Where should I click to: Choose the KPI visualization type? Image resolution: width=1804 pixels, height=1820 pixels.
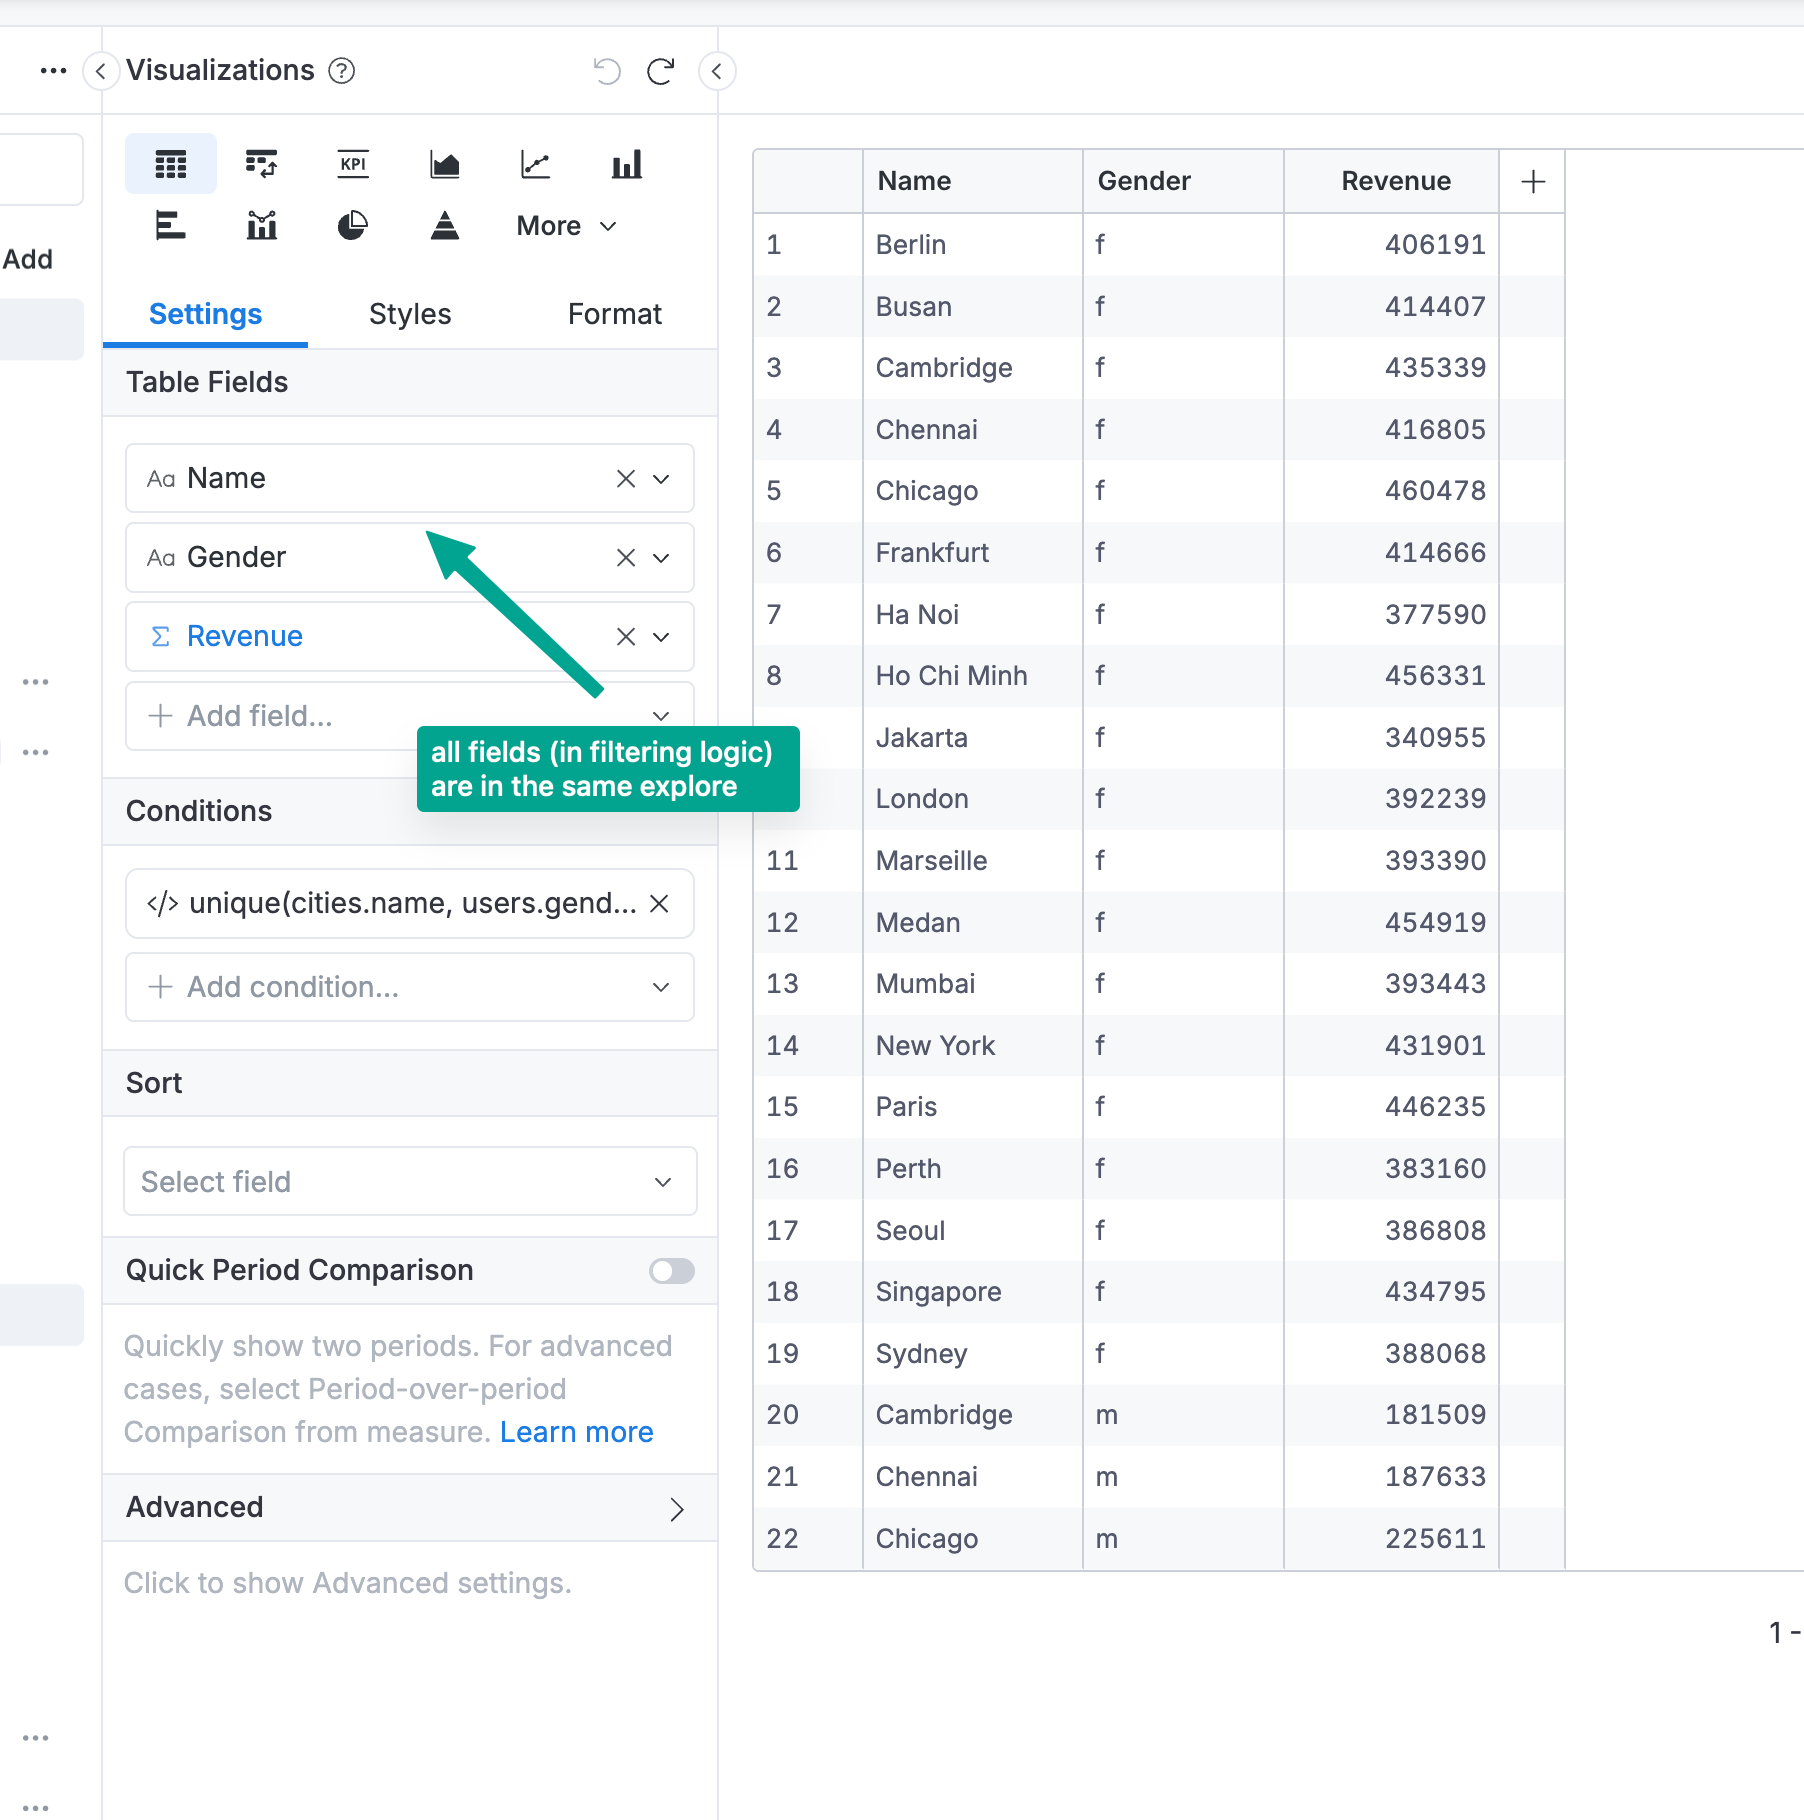click(x=353, y=164)
